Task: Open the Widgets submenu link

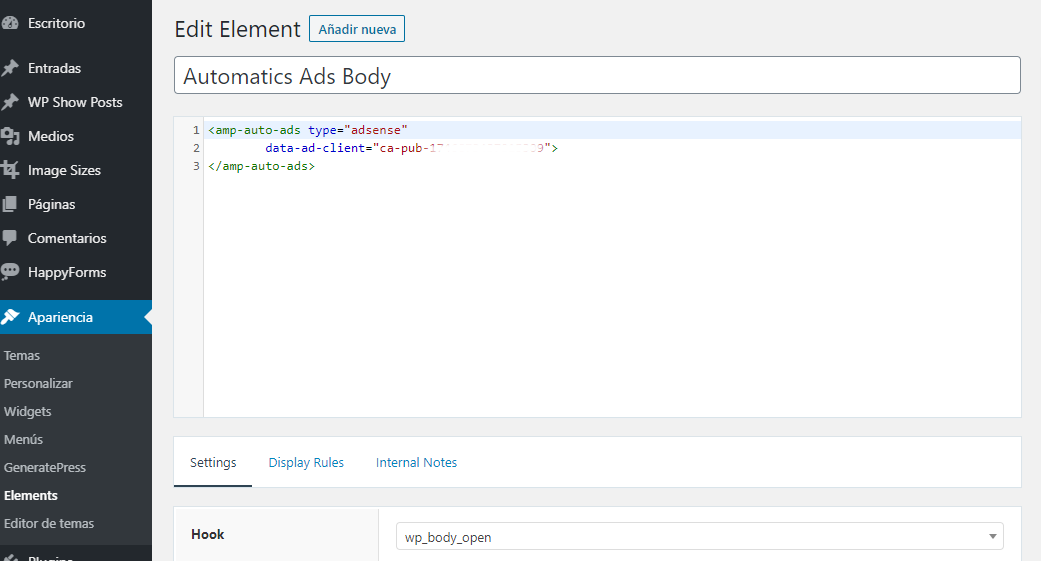Action: coord(28,411)
